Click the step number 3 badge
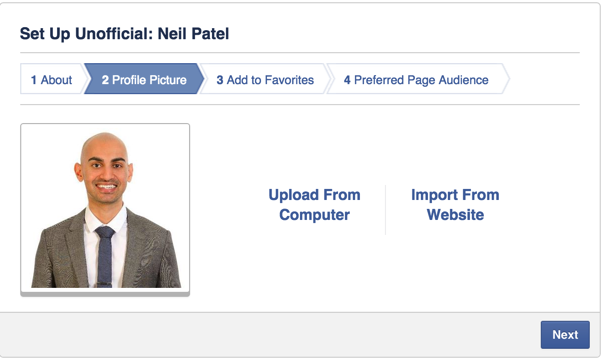This screenshot has height=361, width=602. coord(220,80)
